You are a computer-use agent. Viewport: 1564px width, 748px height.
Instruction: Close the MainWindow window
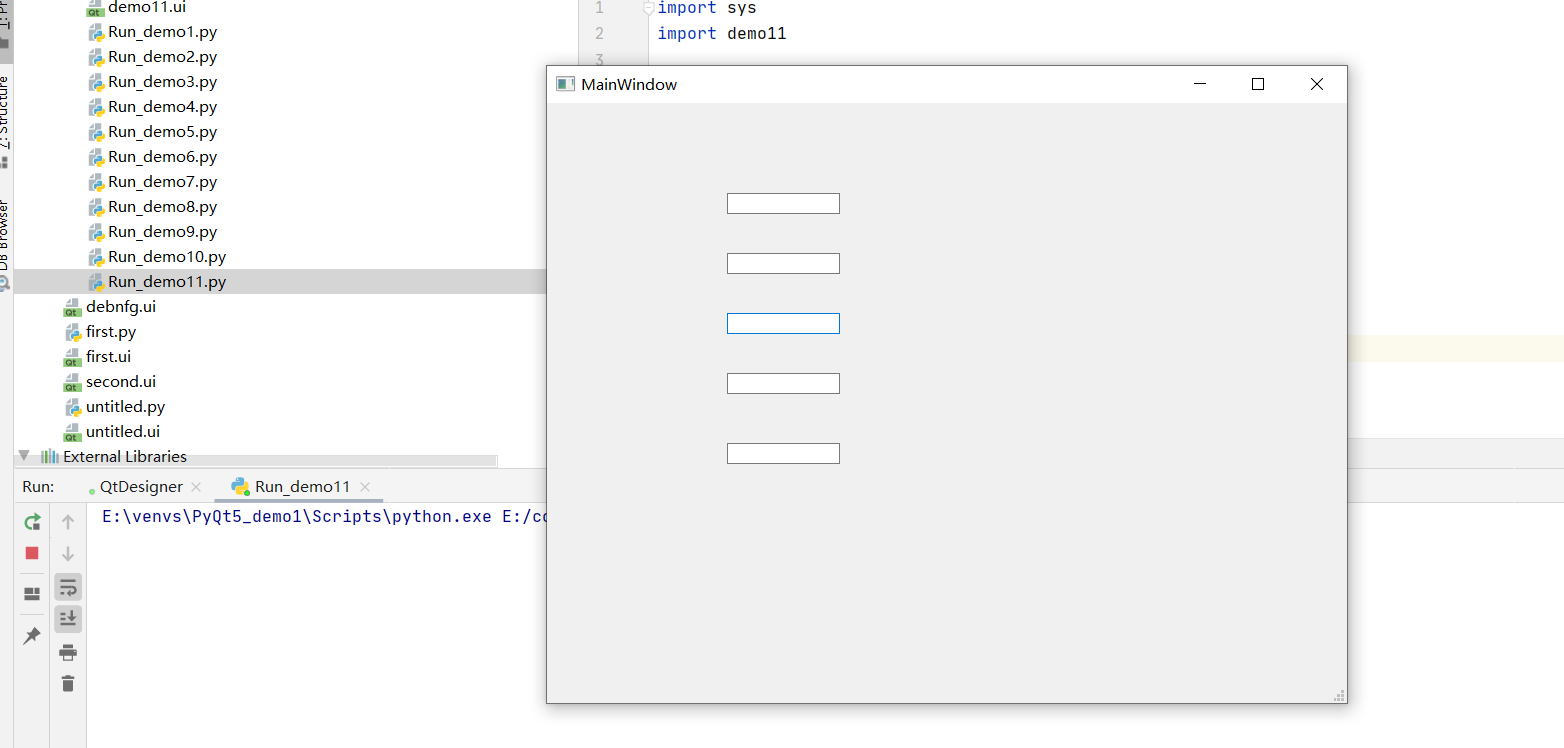[1317, 85]
